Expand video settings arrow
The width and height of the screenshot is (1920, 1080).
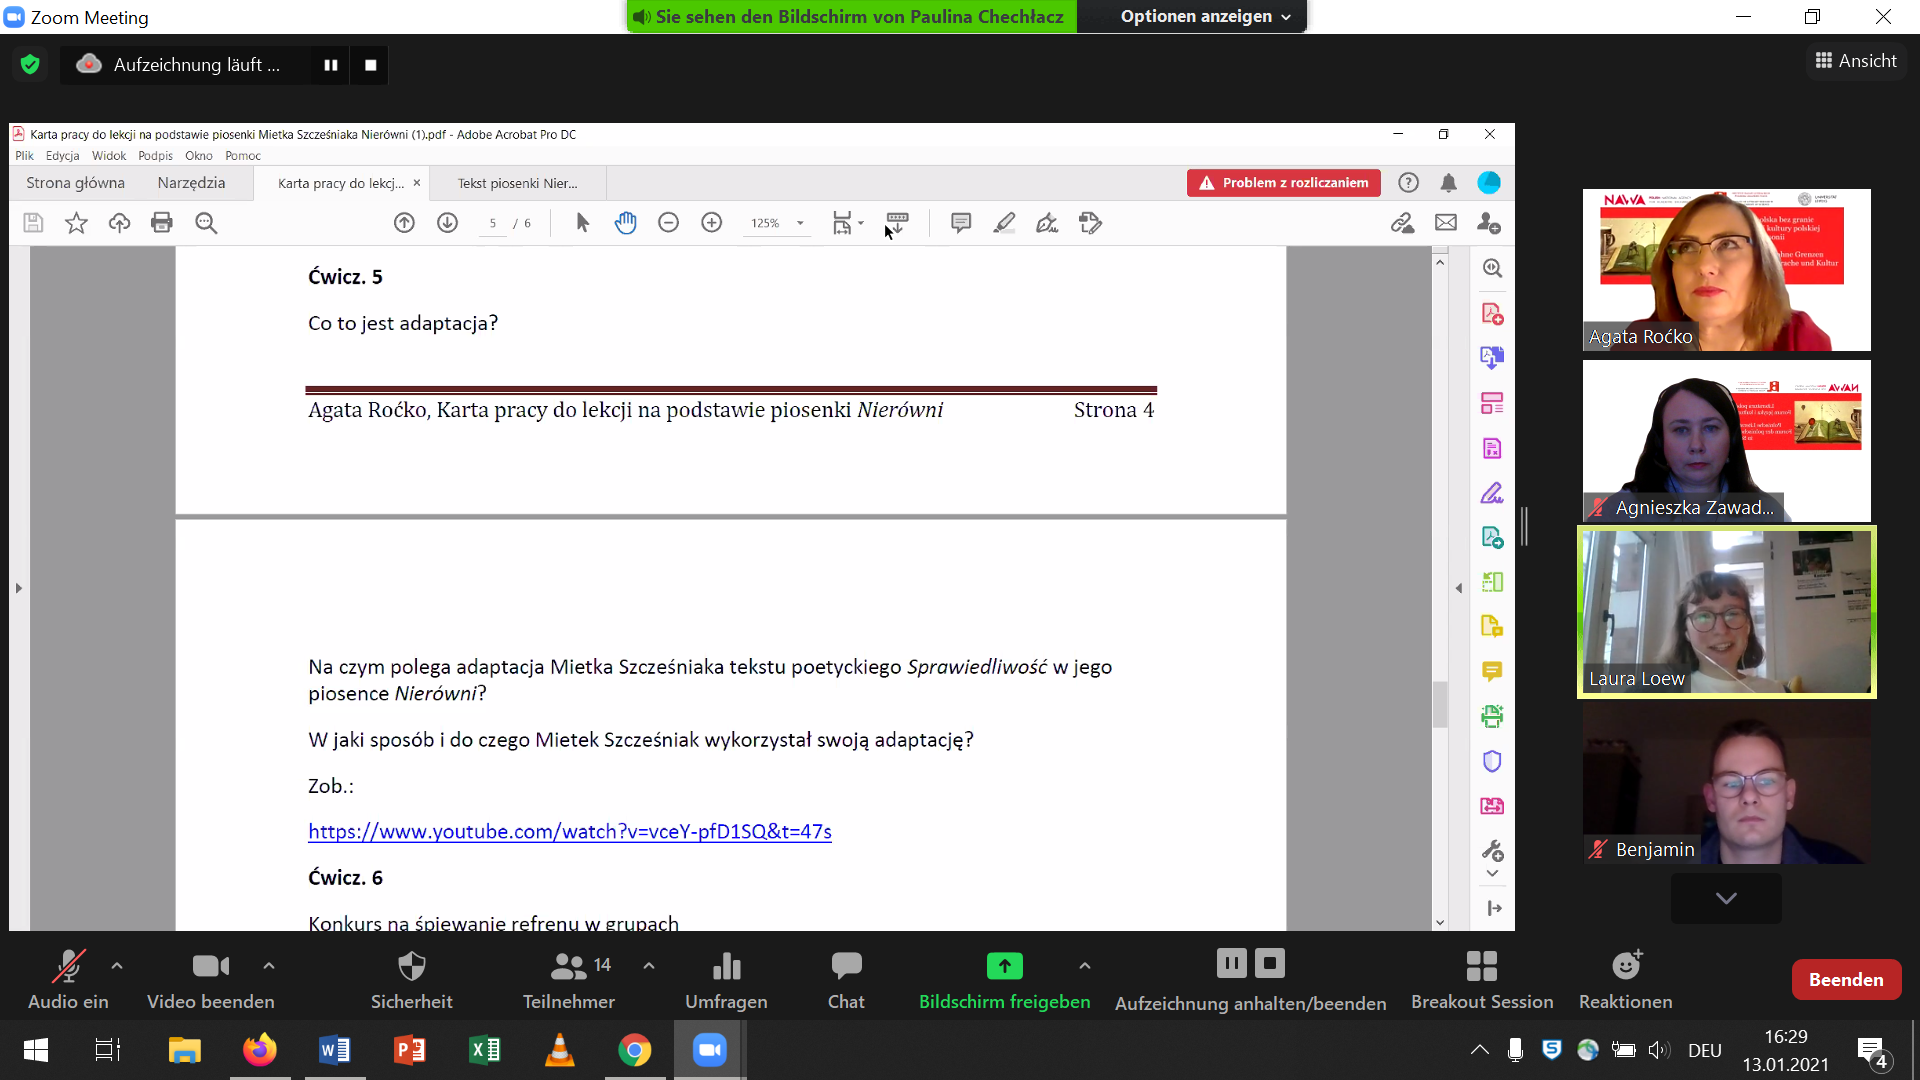coord(269,966)
